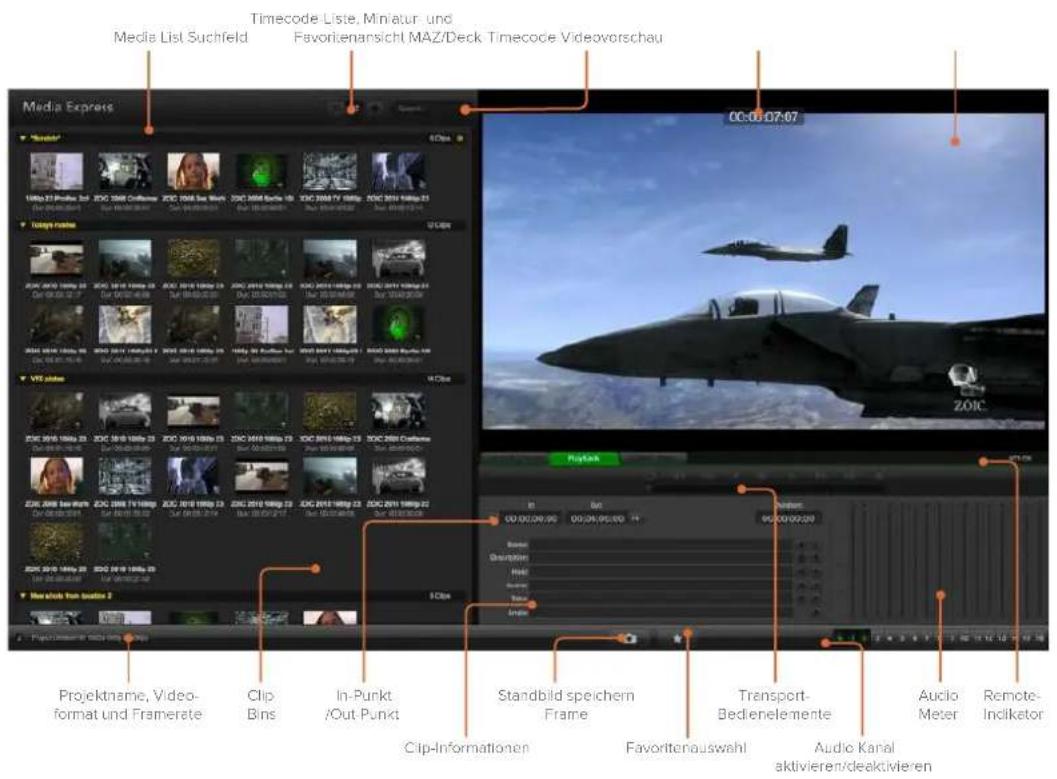
Task: Toggle audio channel 13
Action: point(1002,637)
